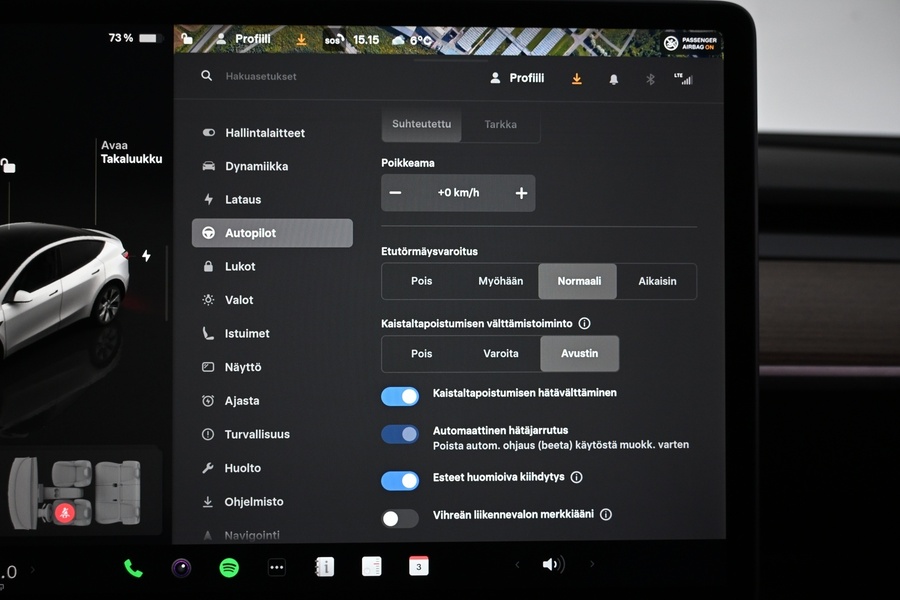Screen dimensions: 900x600
Task: Enable Vihreän liikennevalon merkkiääni toggle
Action: pos(400,518)
